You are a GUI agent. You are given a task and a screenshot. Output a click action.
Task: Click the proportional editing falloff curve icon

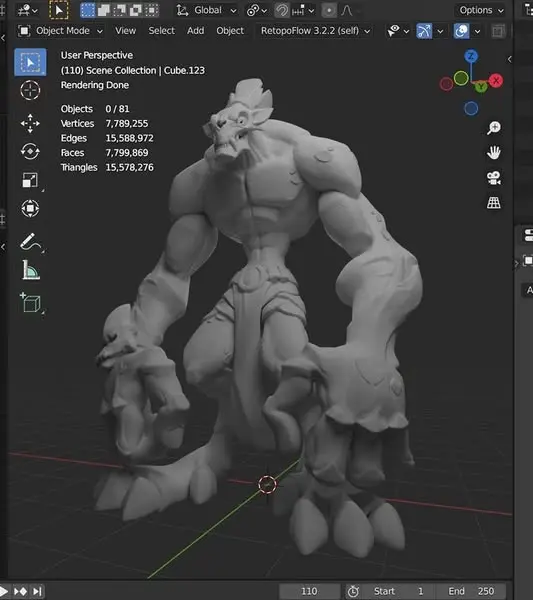pos(347,10)
